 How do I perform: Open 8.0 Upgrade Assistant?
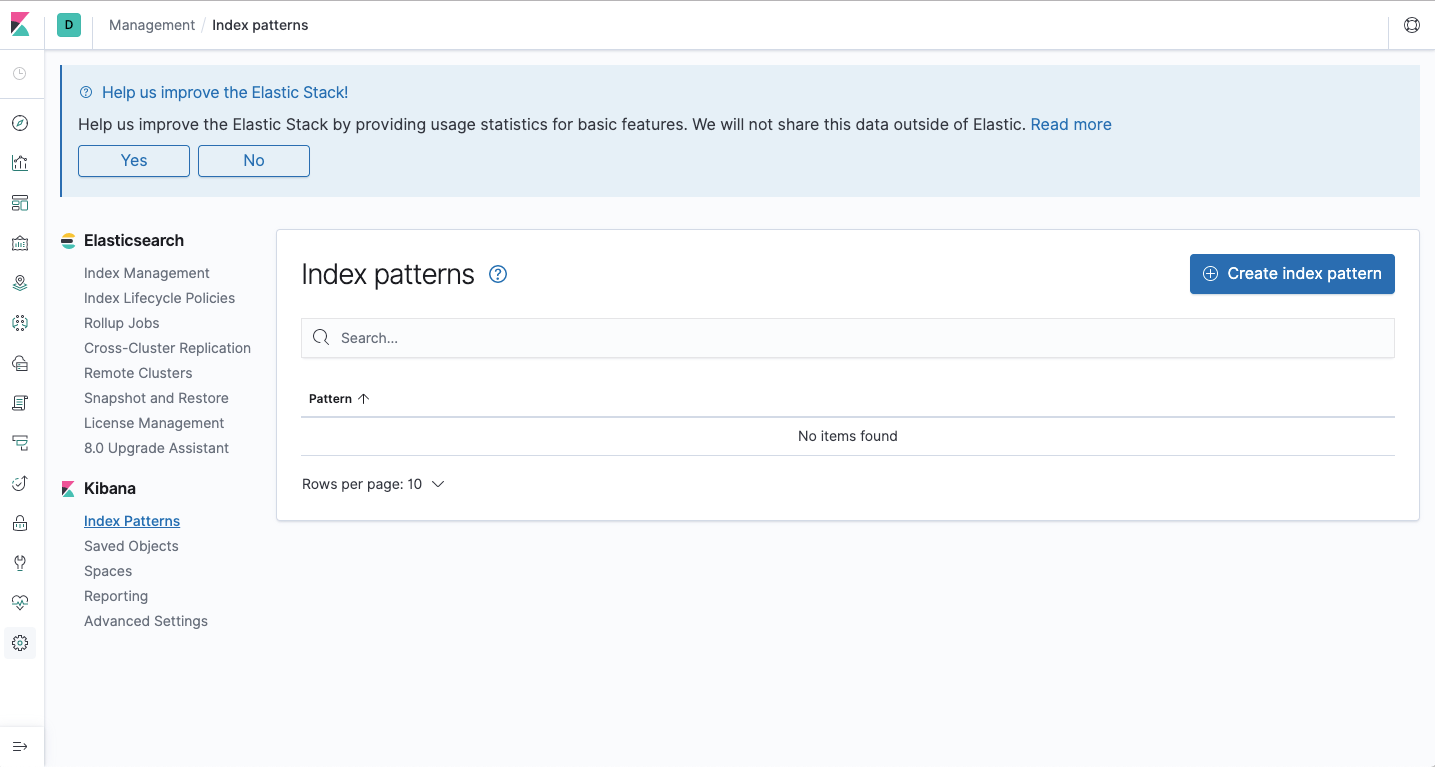click(x=156, y=448)
